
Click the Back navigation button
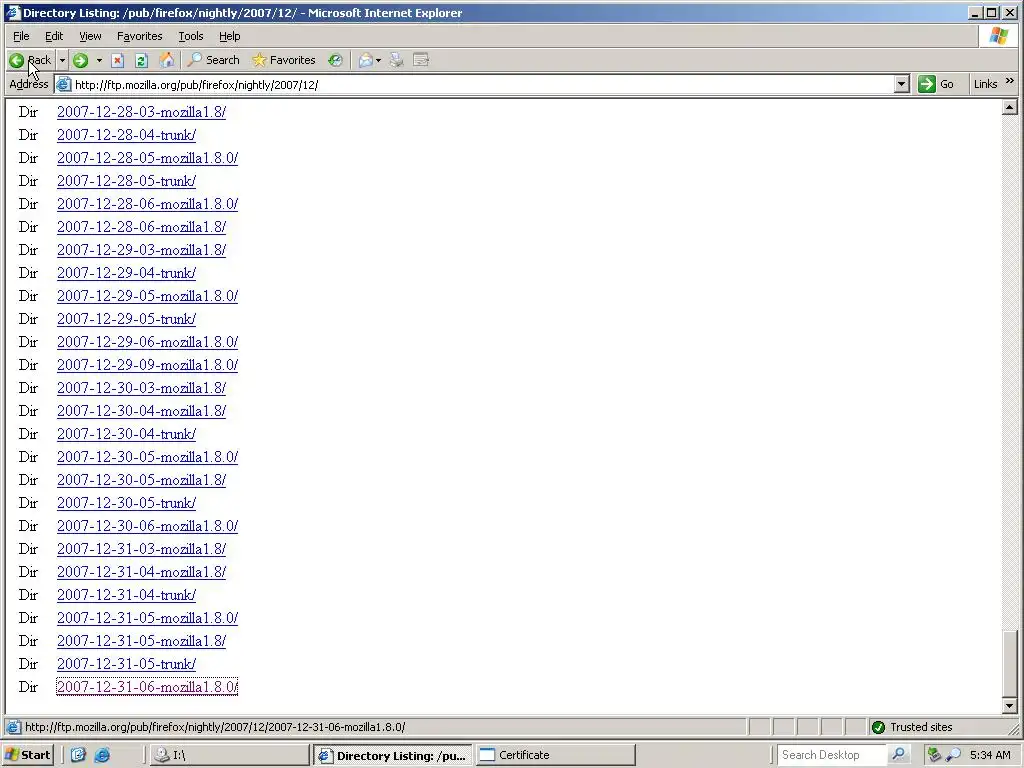[x=30, y=60]
